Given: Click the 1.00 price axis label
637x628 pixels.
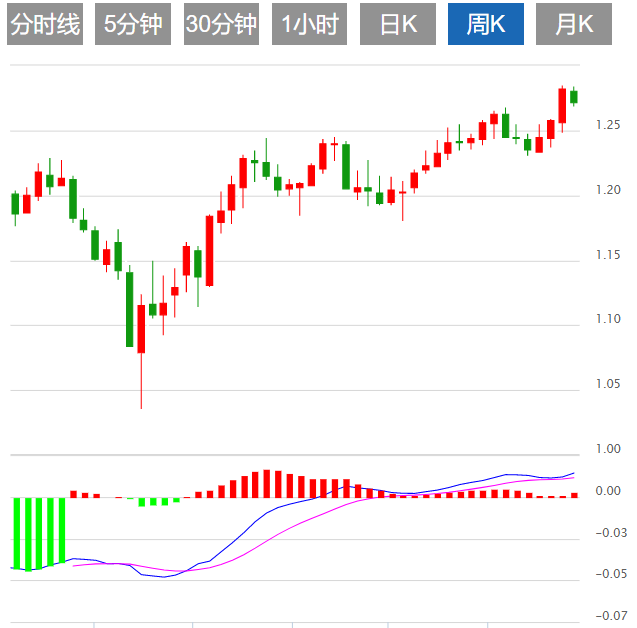Looking at the screenshot, I should click(608, 449).
